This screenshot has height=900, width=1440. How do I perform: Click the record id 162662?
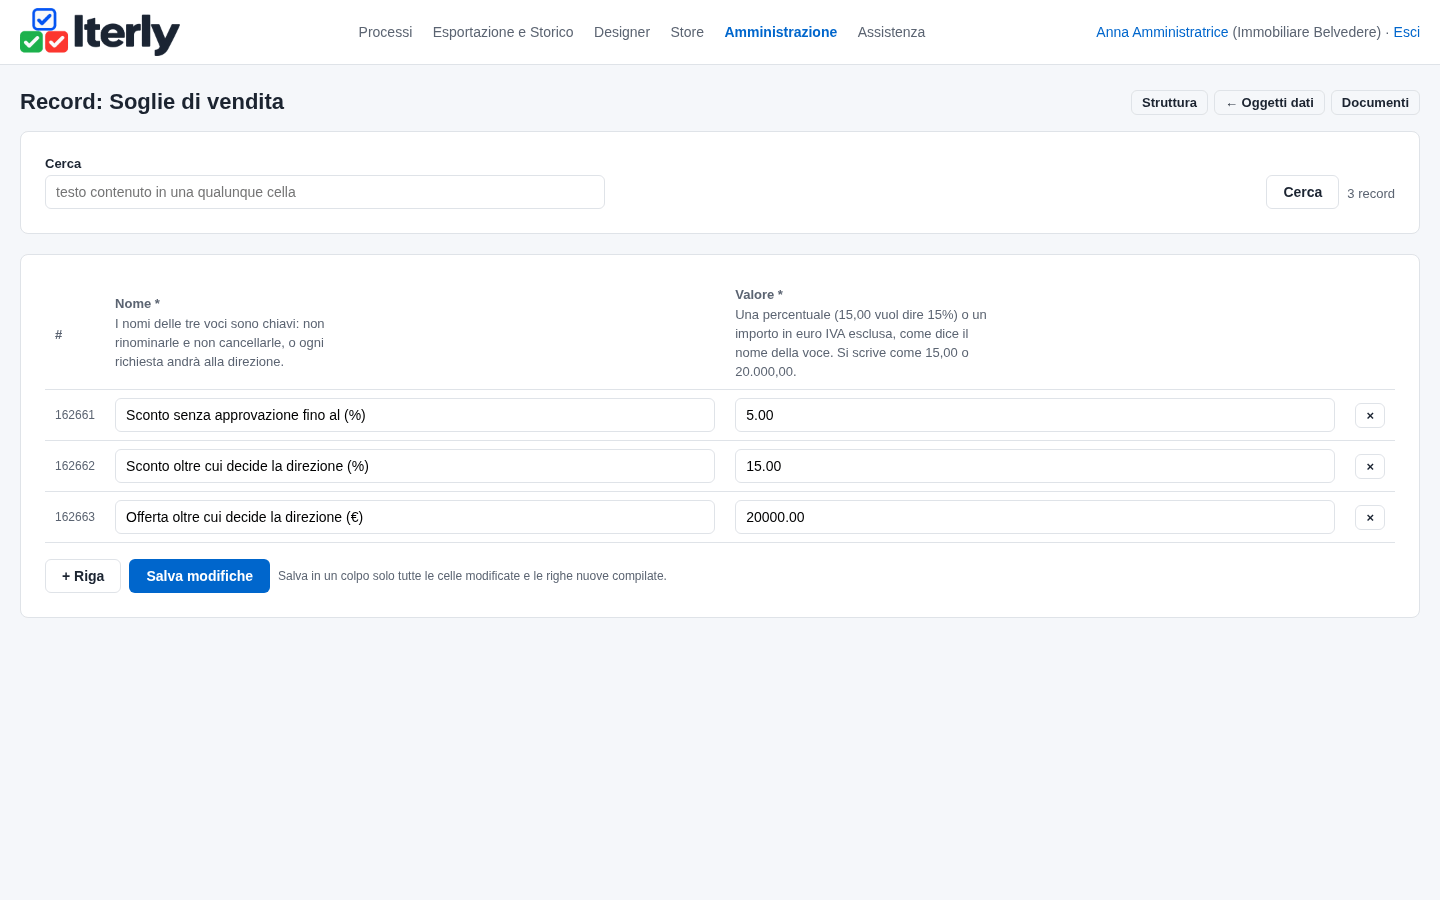point(75,466)
